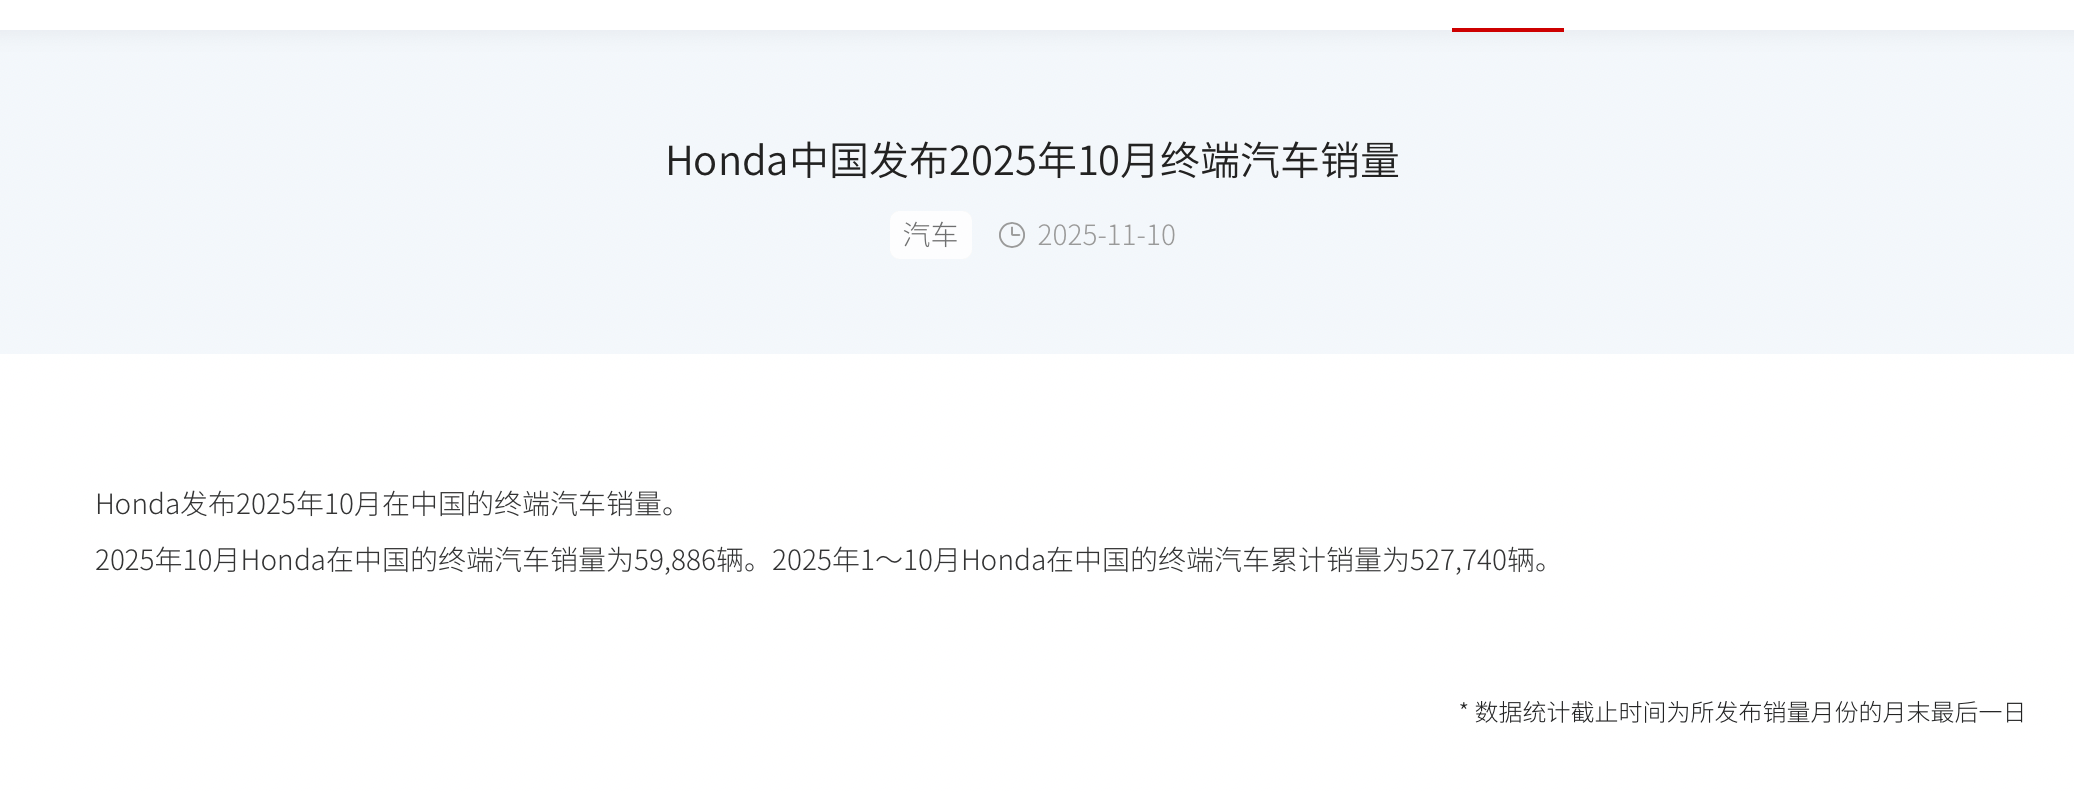Screen dimensions: 2074x792
Task: Click 2025年10月 in the headline
Action: click(x=1053, y=160)
